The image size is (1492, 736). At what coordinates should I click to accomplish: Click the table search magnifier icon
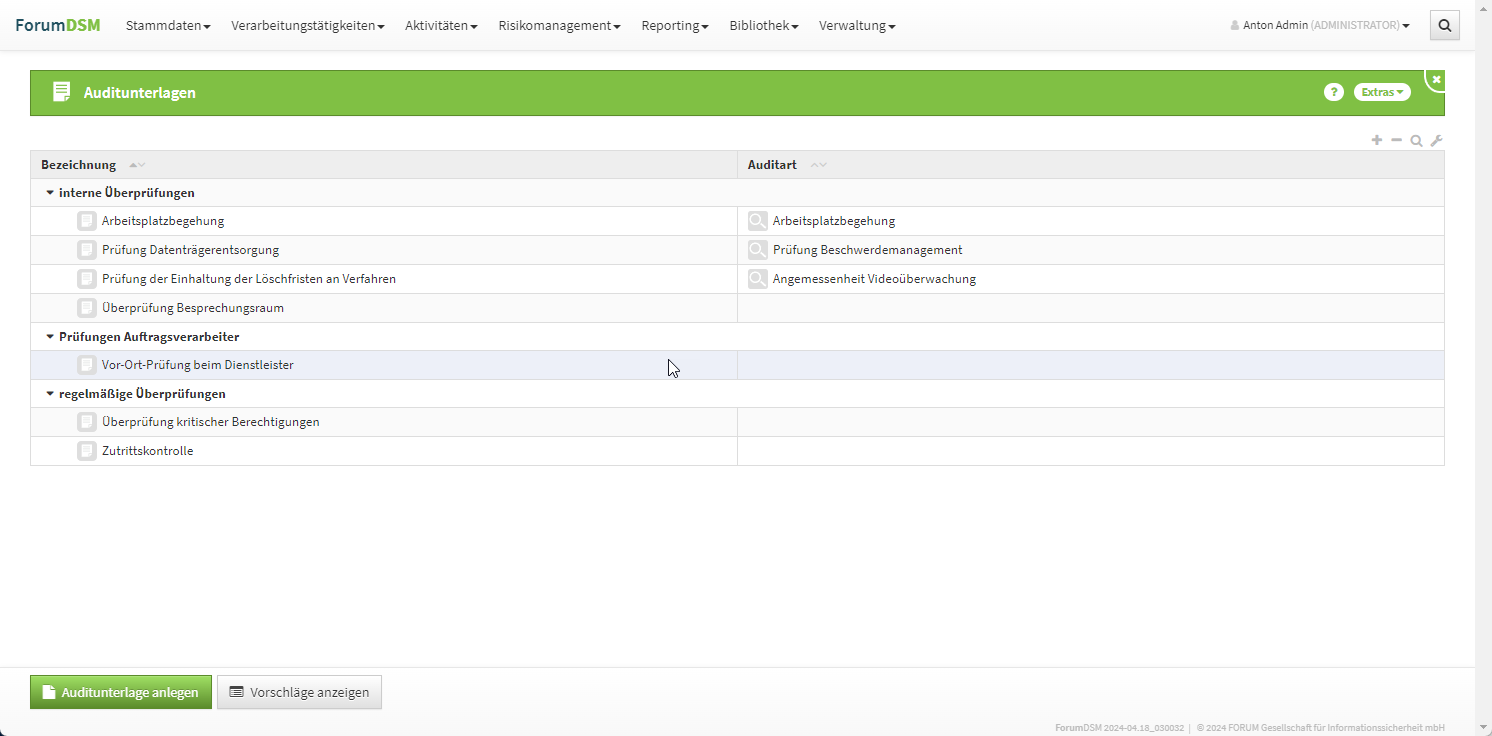pyautogui.click(x=1416, y=141)
